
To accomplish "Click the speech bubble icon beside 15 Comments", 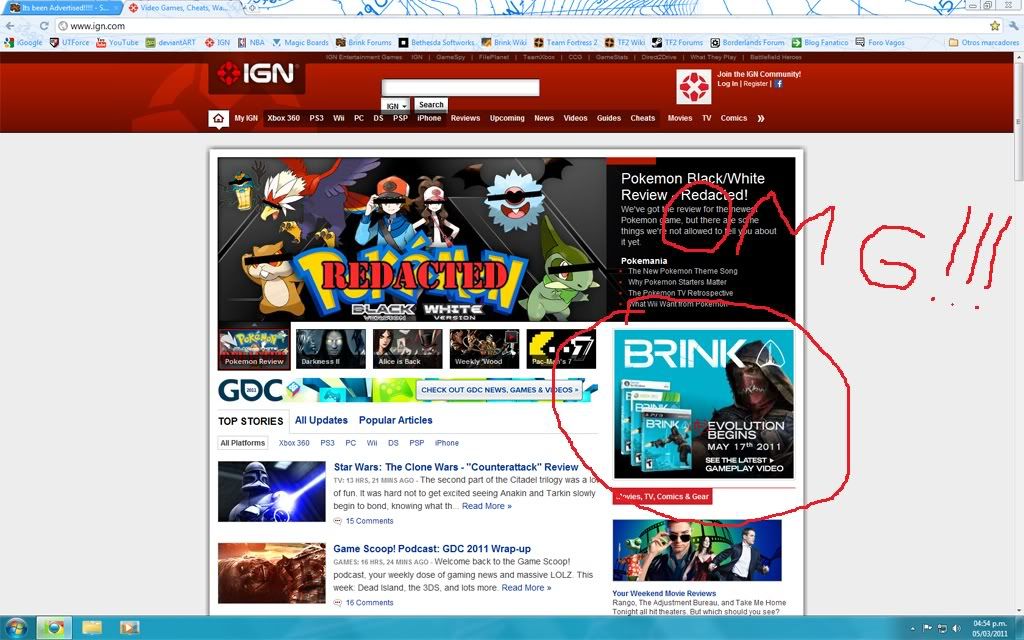I will tap(338, 521).
